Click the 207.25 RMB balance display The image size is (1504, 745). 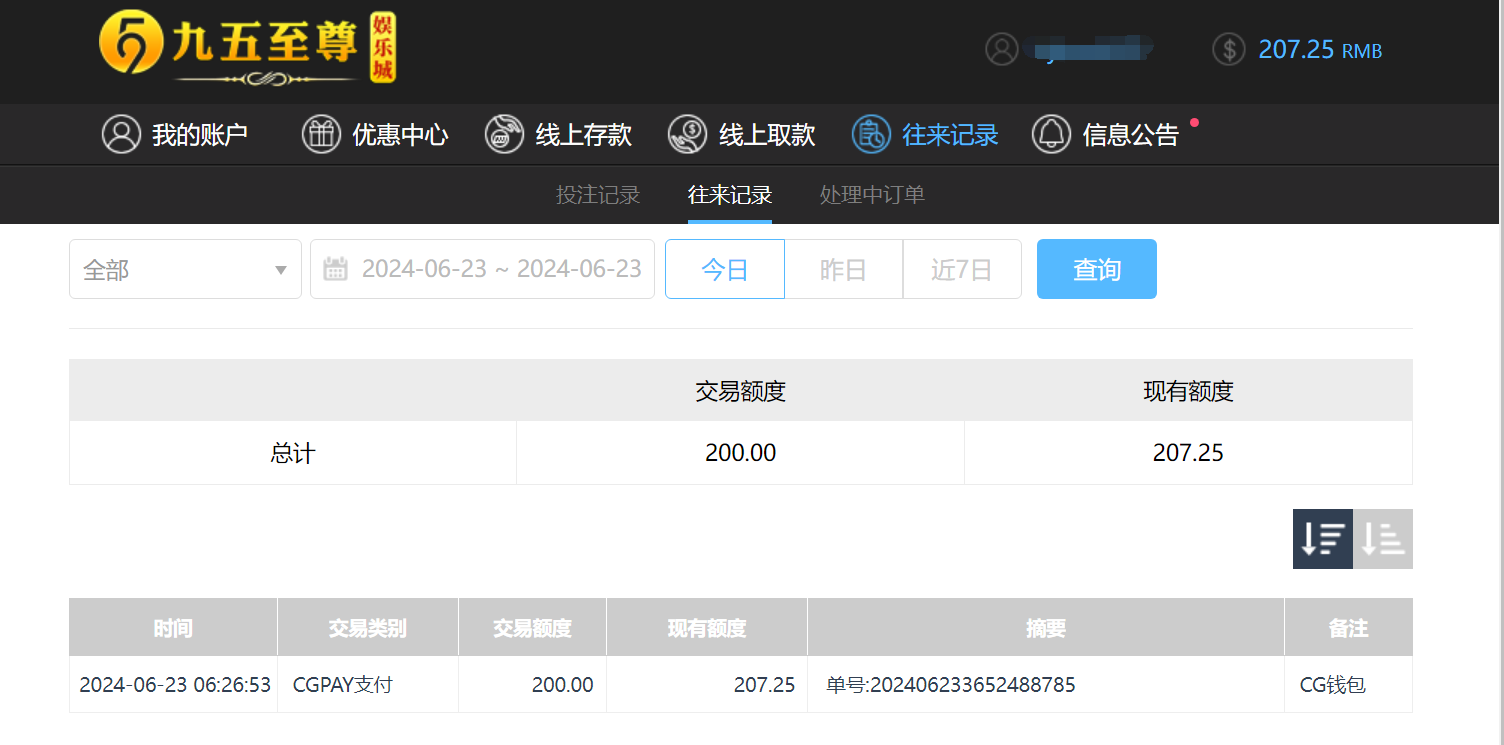[1320, 50]
